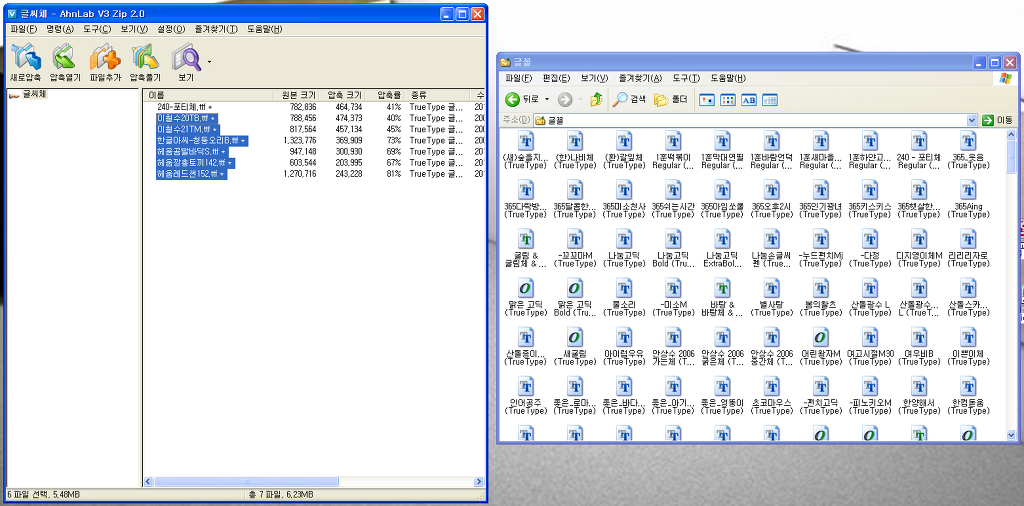Go up one folder level in Fonts window
The image size is (1024, 506).
(597, 99)
